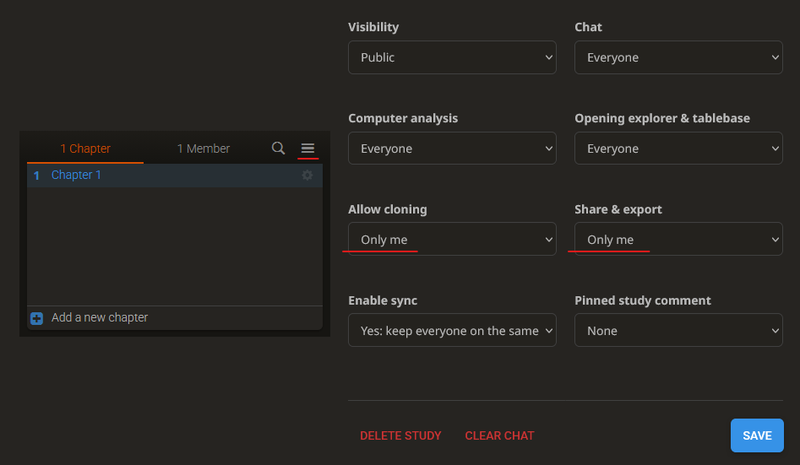Viewport: 800px width, 465px height.
Task: Click the search icon in the chapter panel
Action: tap(279, 148)
